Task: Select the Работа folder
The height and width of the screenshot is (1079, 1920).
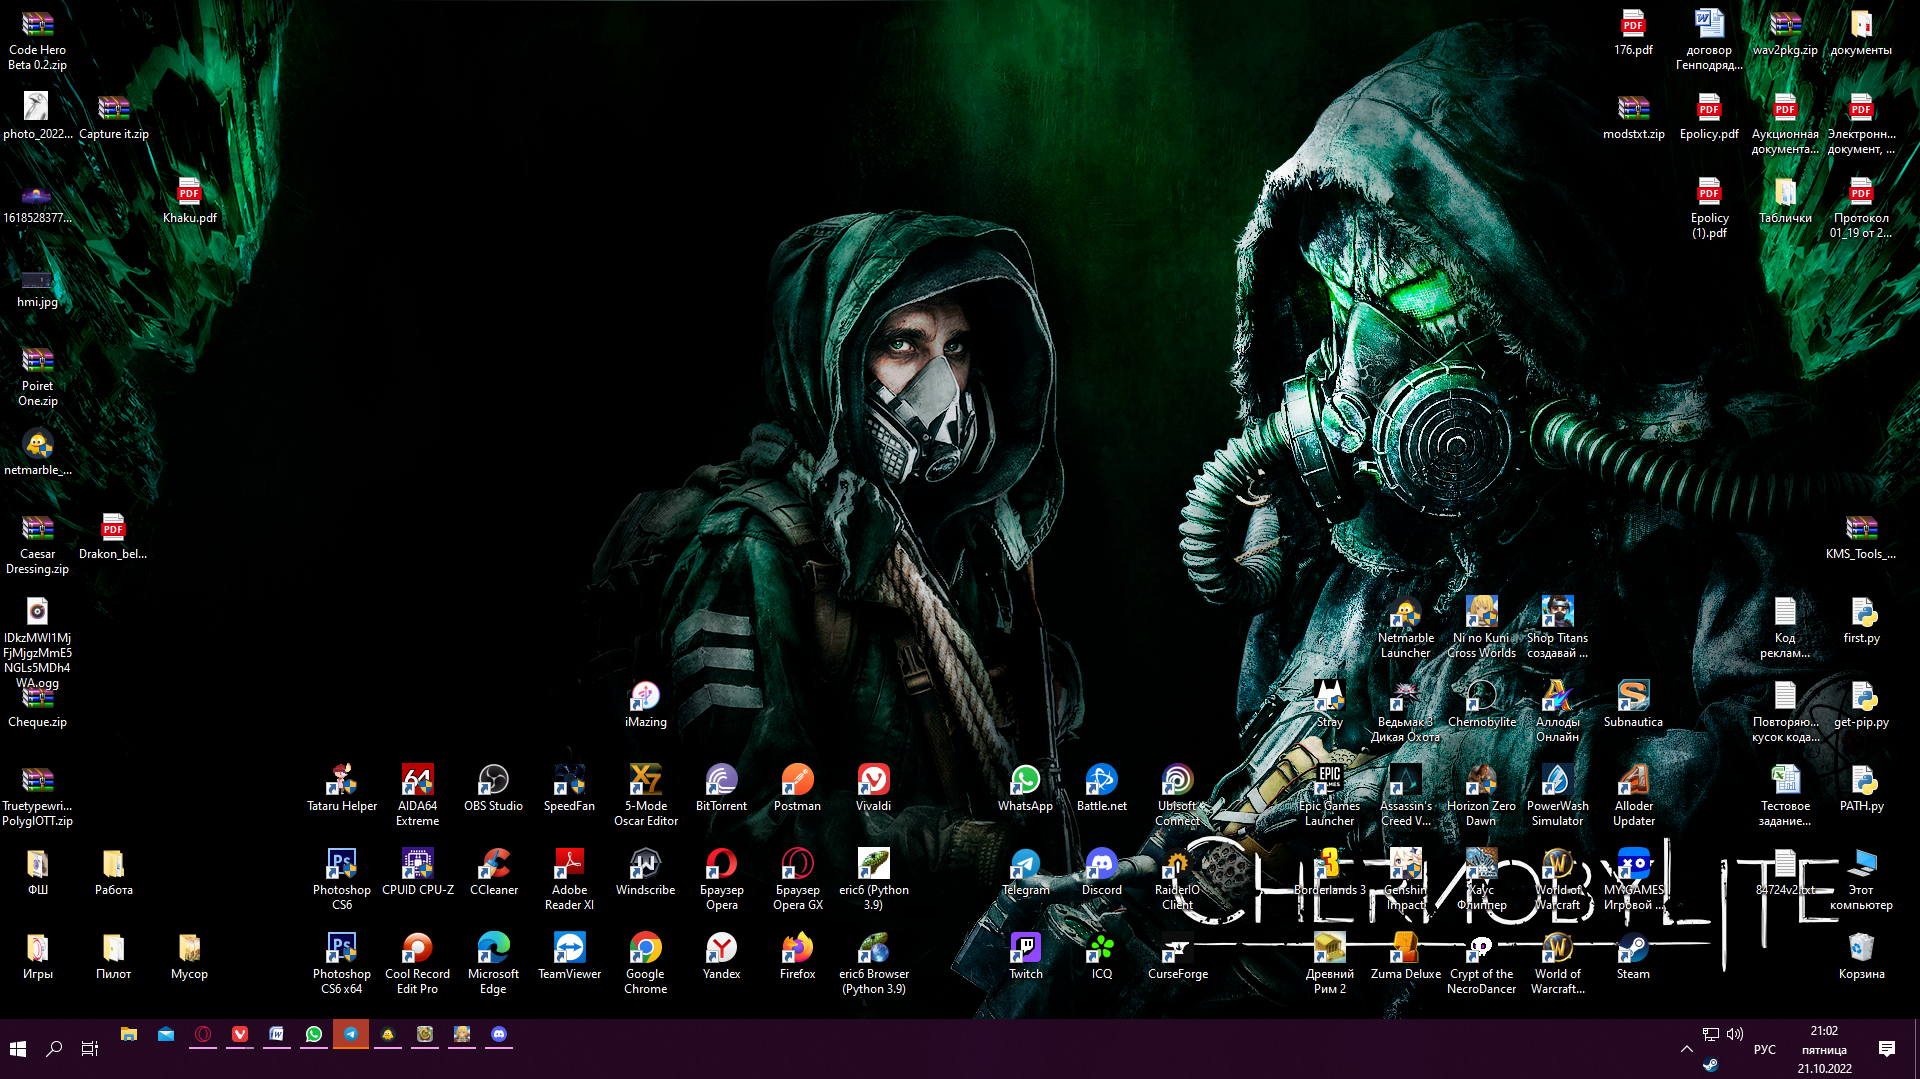Action: point(113,871)
